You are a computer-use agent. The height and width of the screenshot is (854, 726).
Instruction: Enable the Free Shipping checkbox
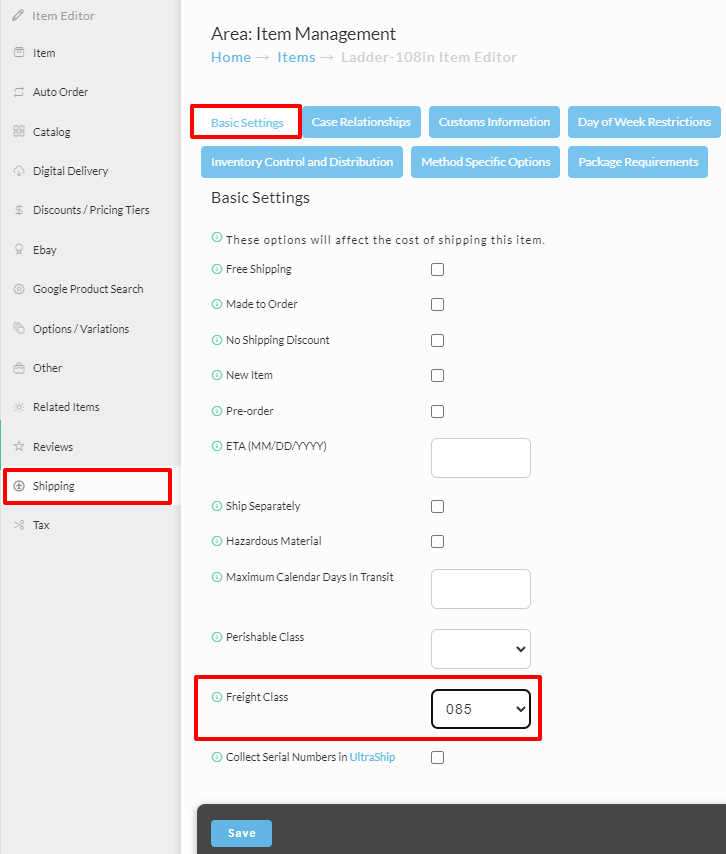pyautogui.click(x=437, y=270)
